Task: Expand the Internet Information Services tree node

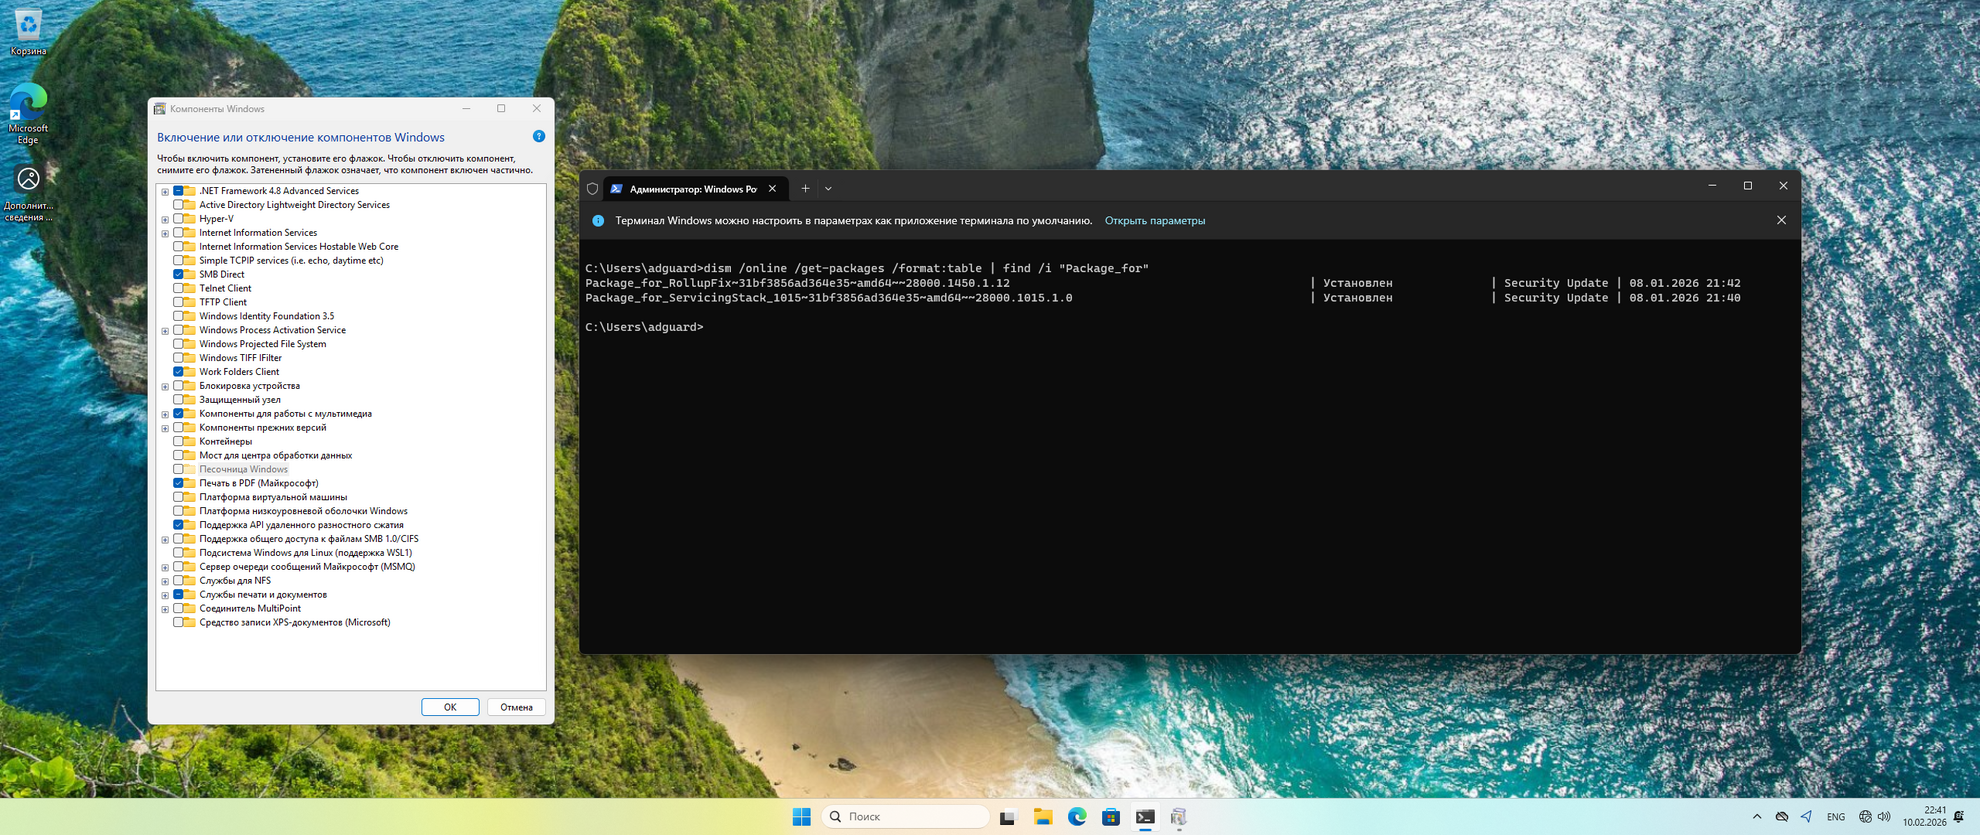Action: 165,233
